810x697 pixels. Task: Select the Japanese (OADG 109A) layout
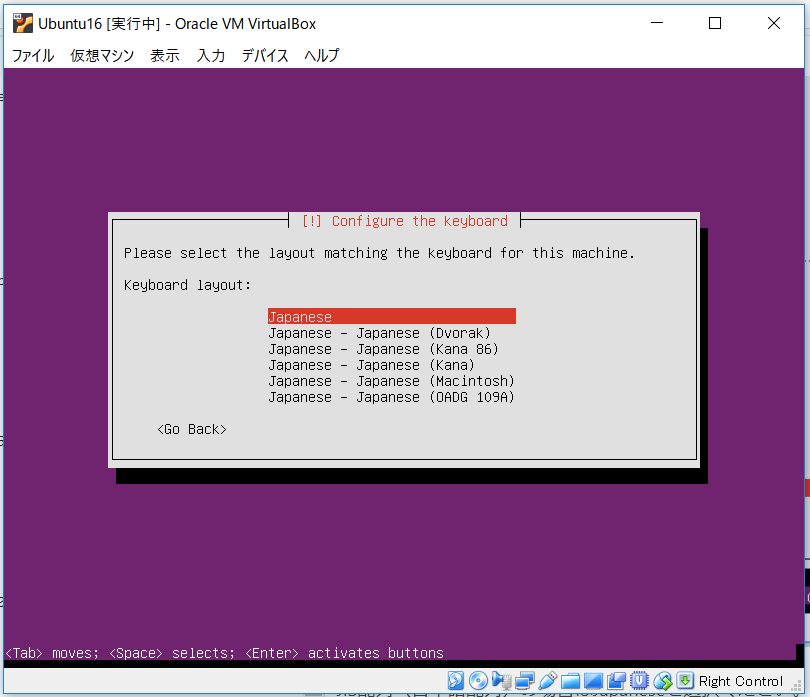tap(390, 396)
